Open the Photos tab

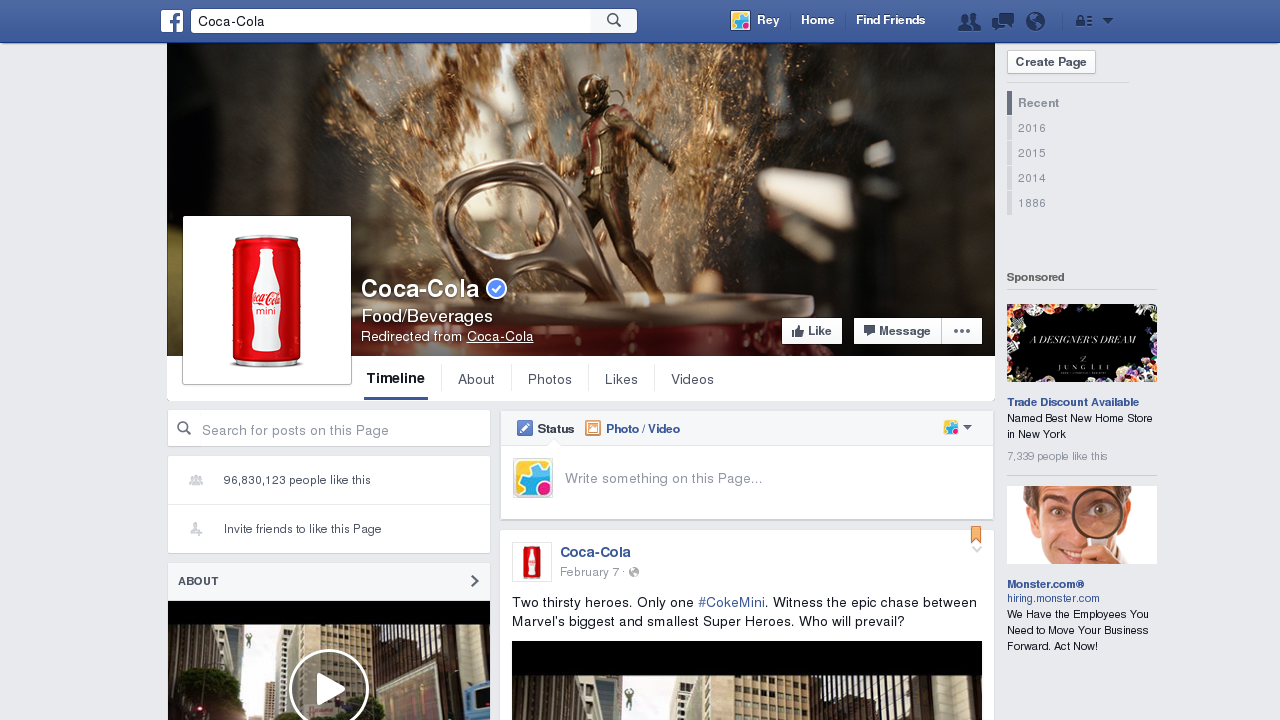click(x=550, y=379)
